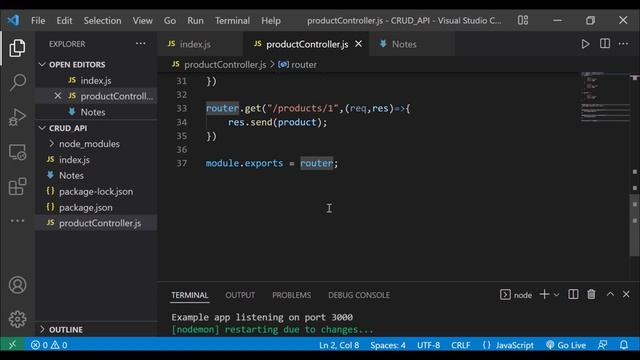Change end of line sequence CRLF
The image size is (640, 360).
pyautogui.click(x=460, y=345)
